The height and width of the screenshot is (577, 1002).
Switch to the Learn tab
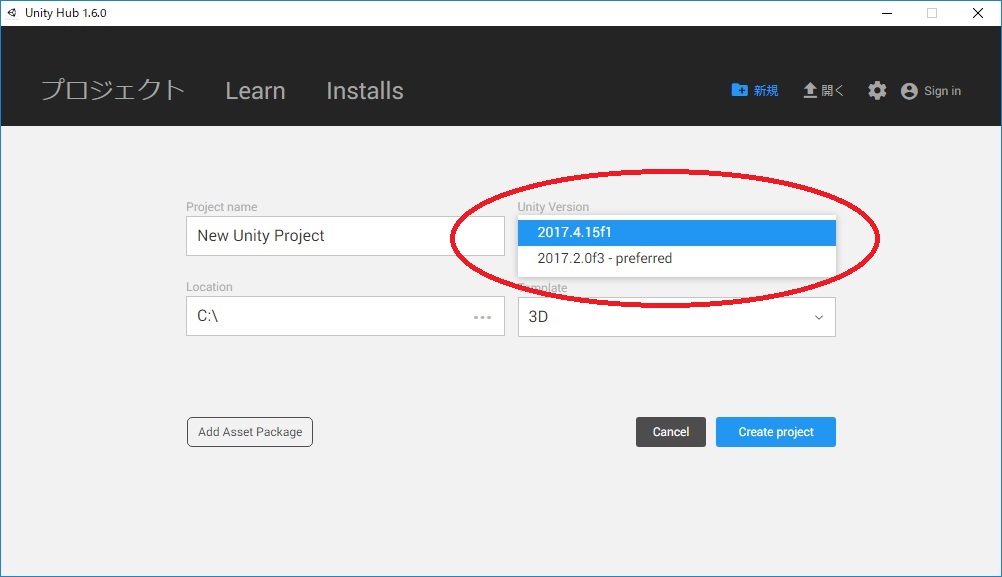coord(255,91)
